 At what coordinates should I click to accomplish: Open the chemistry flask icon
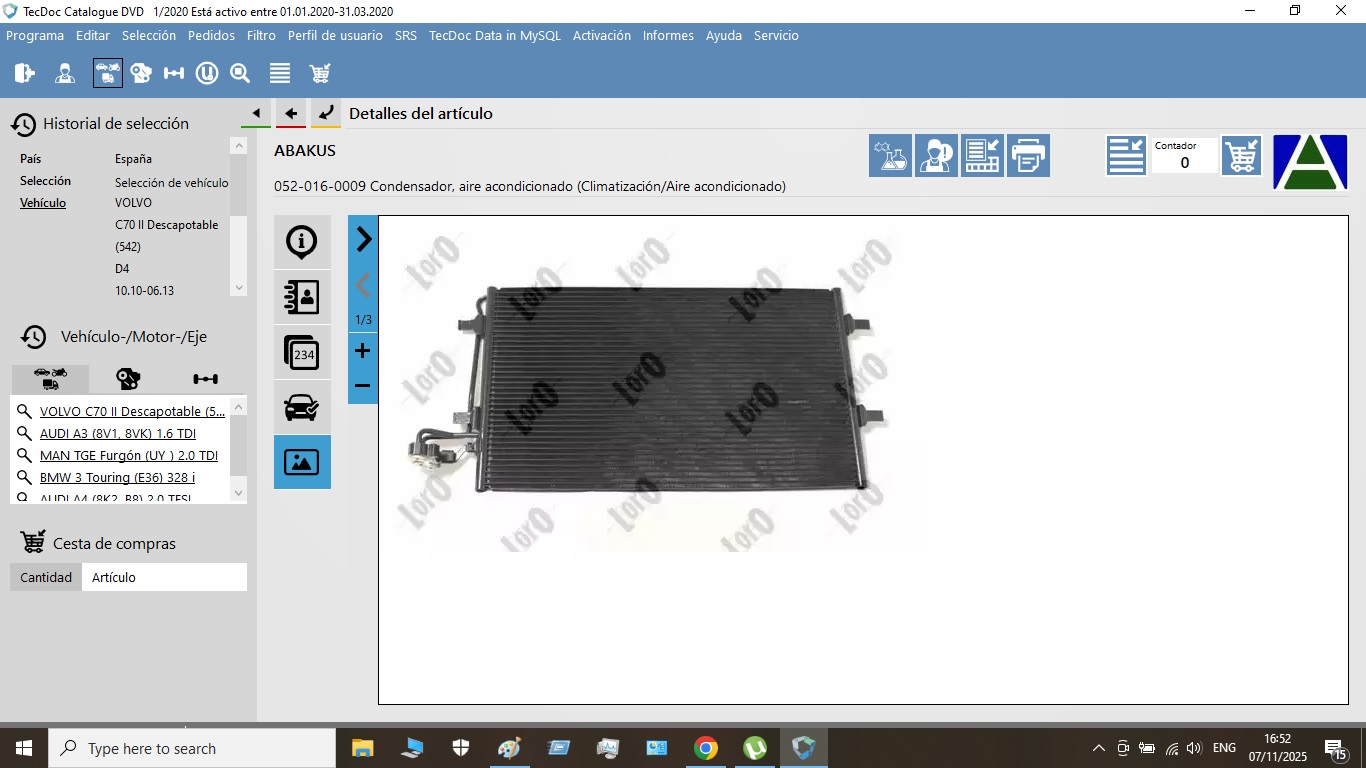(x=890, y=156)
